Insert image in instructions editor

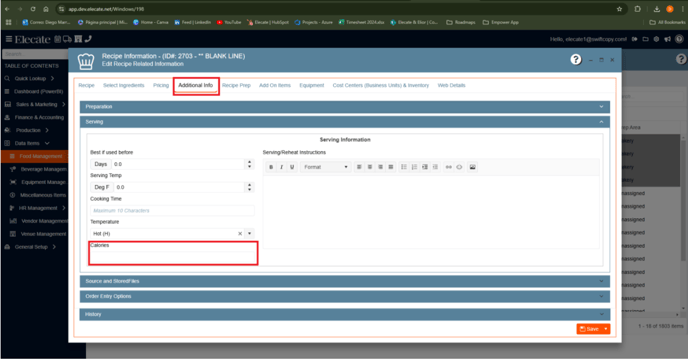(x=473, y=167)
